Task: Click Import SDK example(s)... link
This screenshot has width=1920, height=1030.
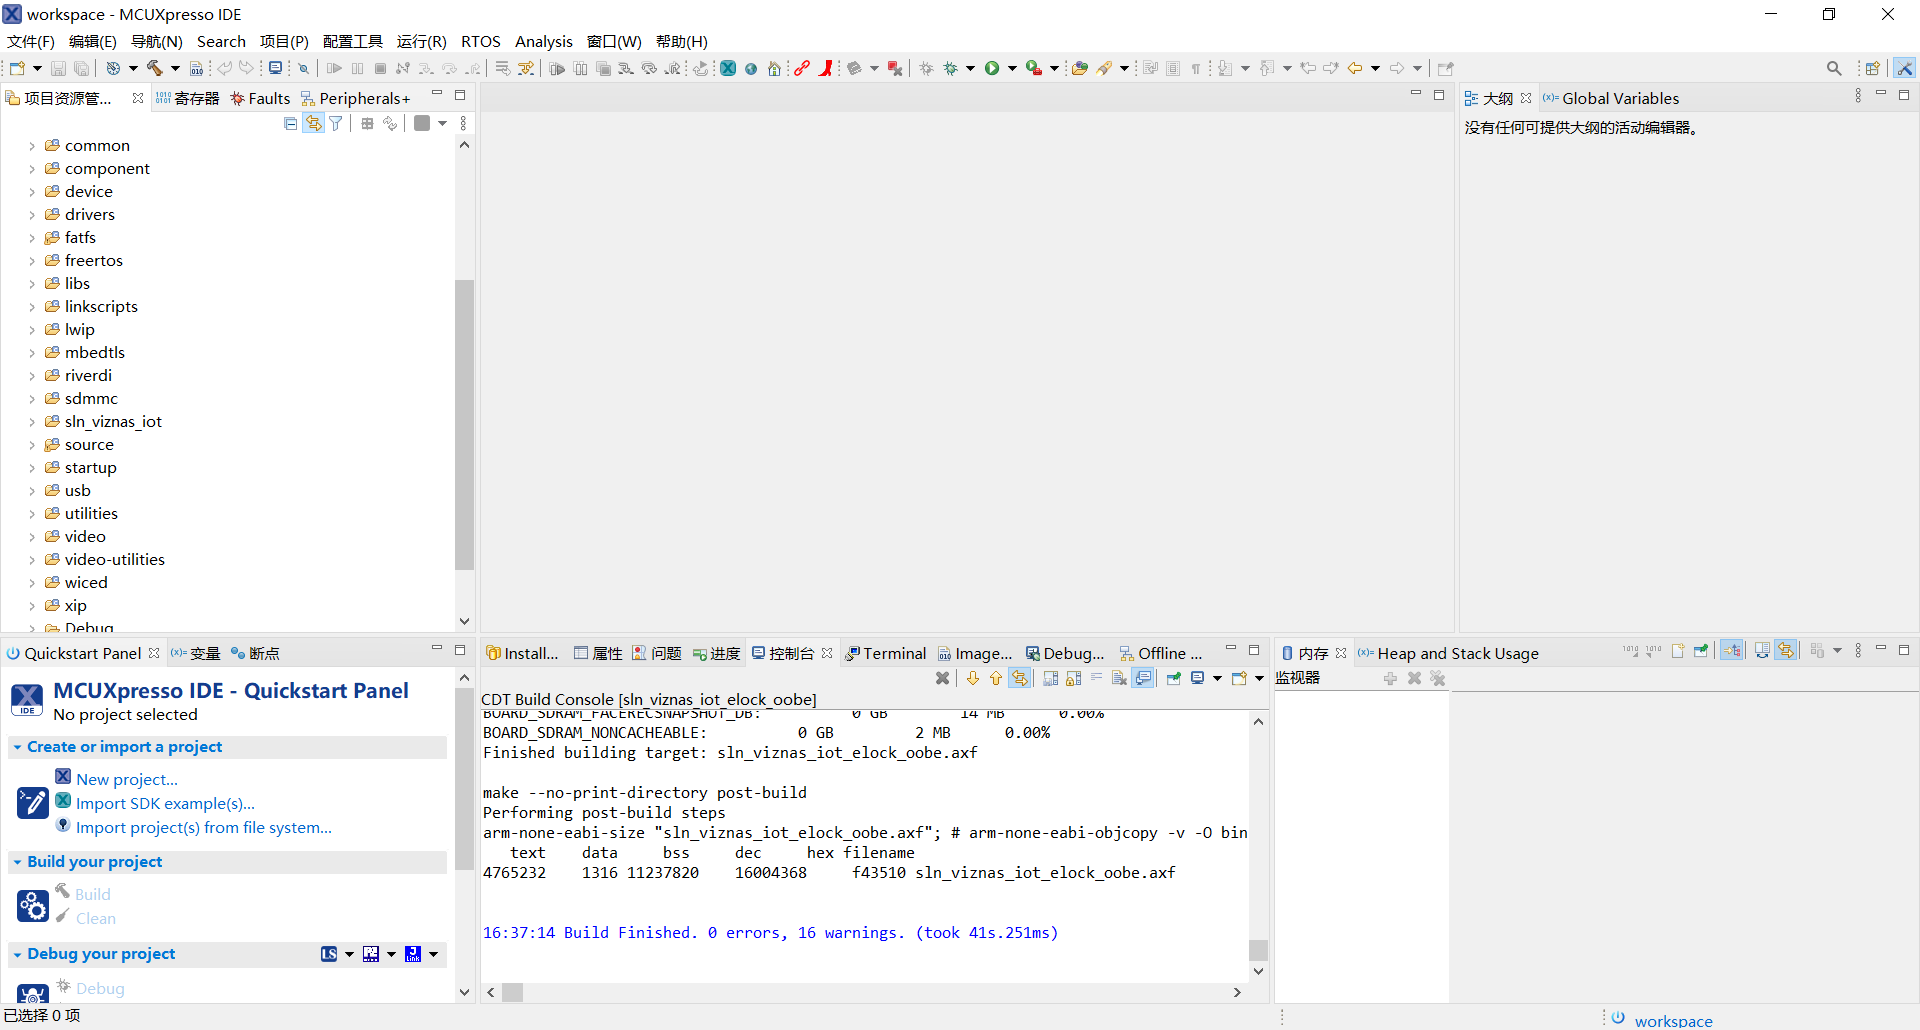Action: tap(165, 803)
